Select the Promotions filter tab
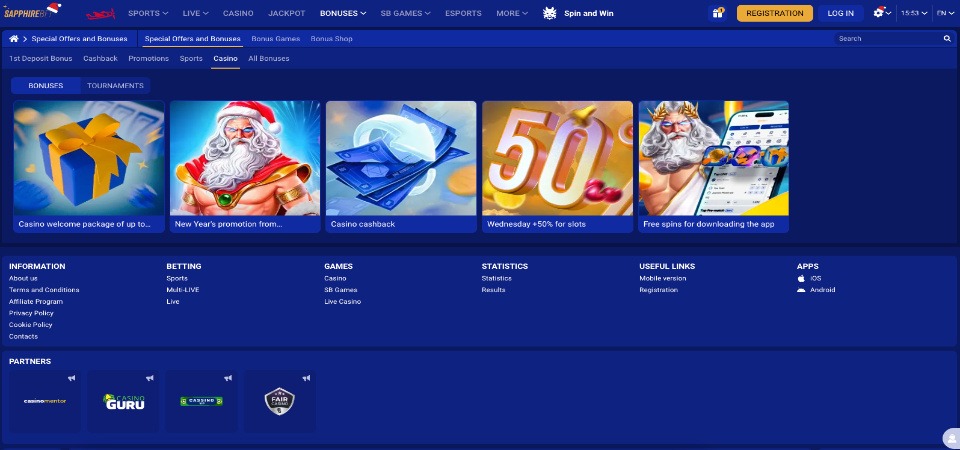This screenshot has height=450, width=960. tap(149, 59)
